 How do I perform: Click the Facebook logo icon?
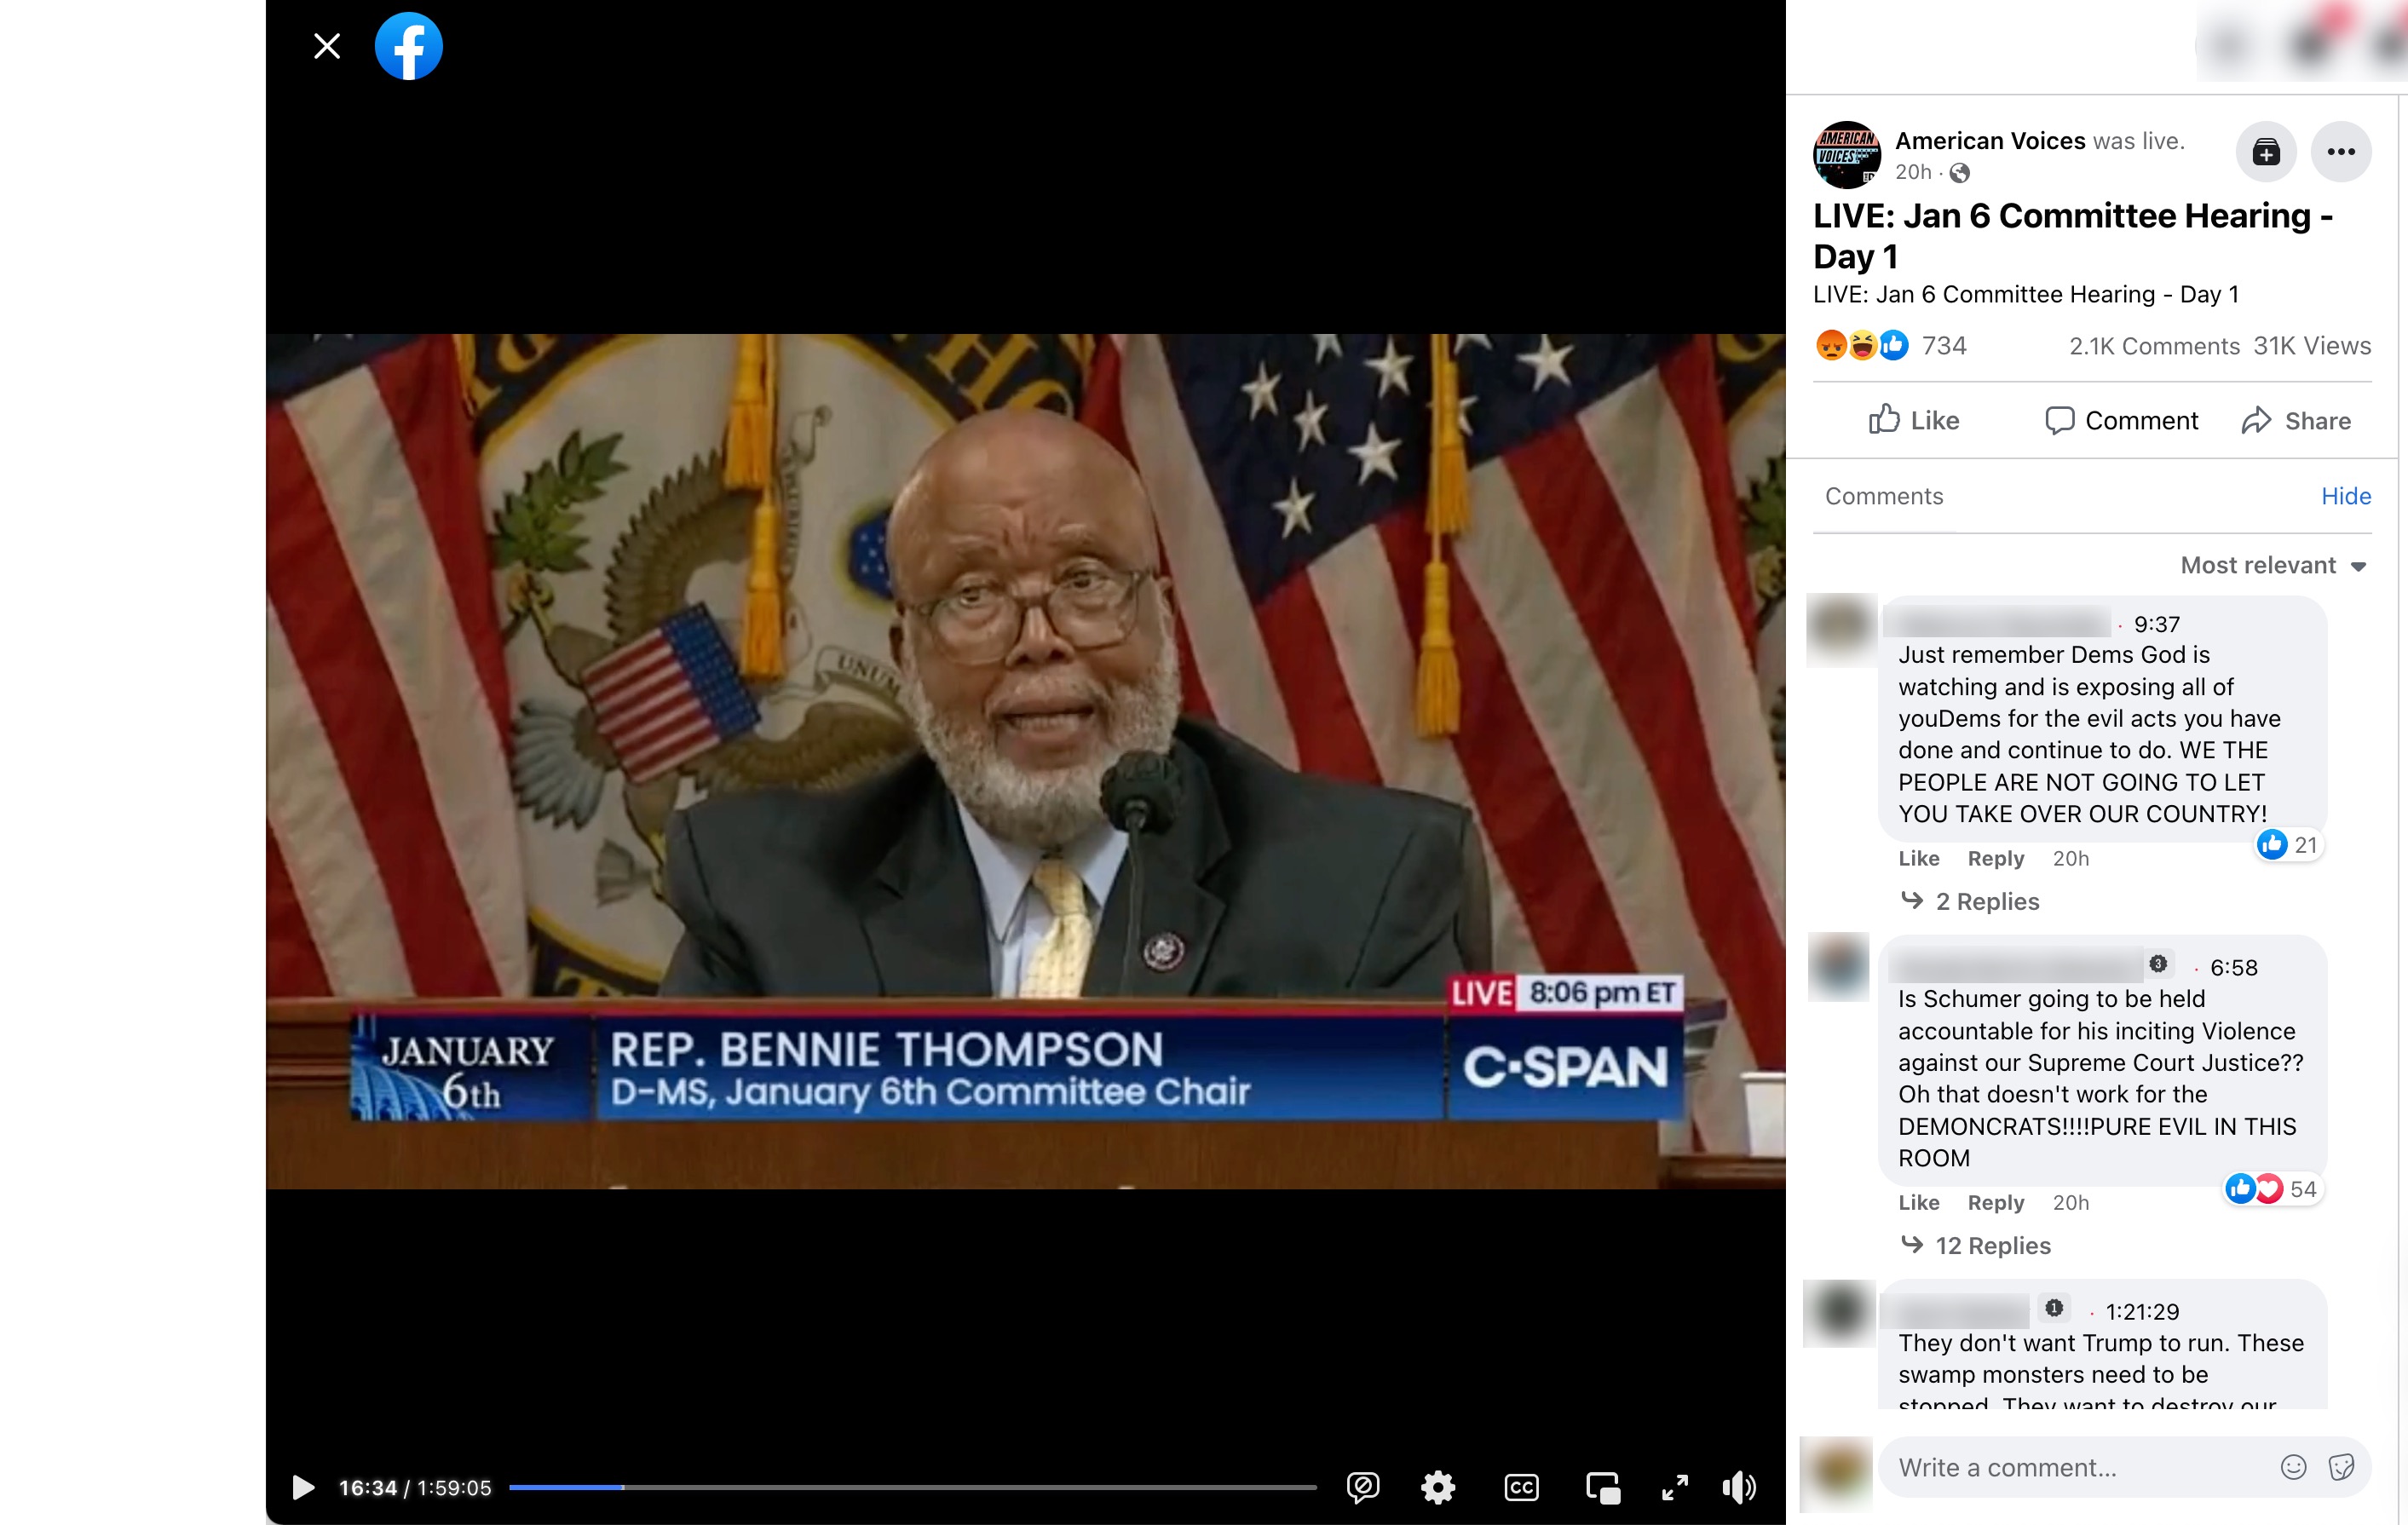point(408,46)
